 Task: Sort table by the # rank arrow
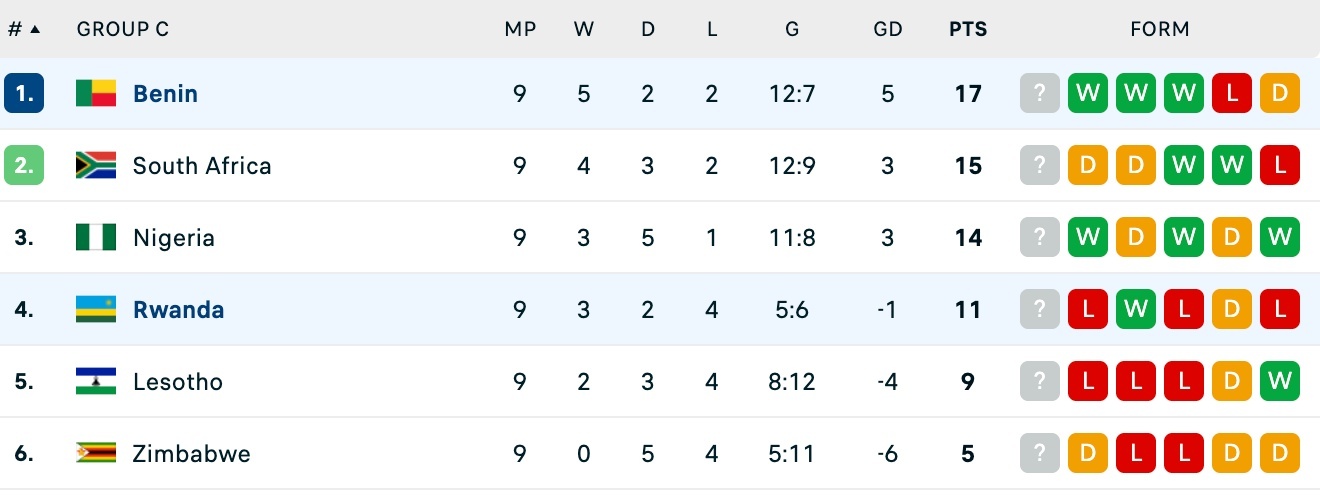(35, 29)
